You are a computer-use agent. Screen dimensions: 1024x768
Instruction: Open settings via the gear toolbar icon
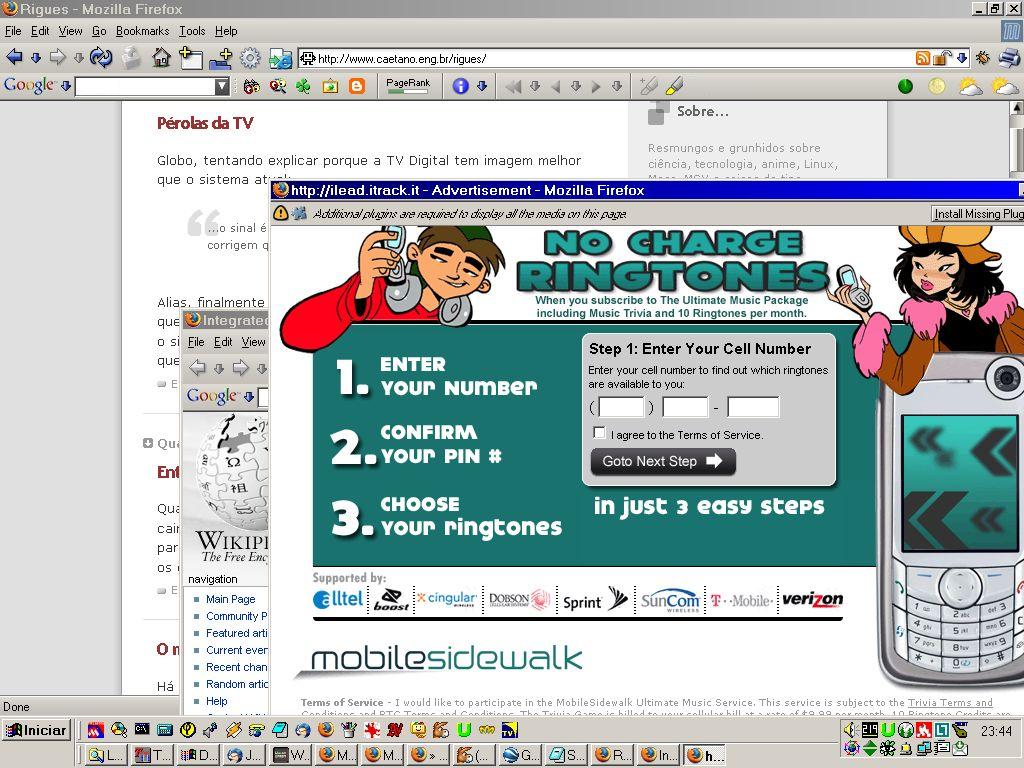pyautogui.click(x=249, y=58)
